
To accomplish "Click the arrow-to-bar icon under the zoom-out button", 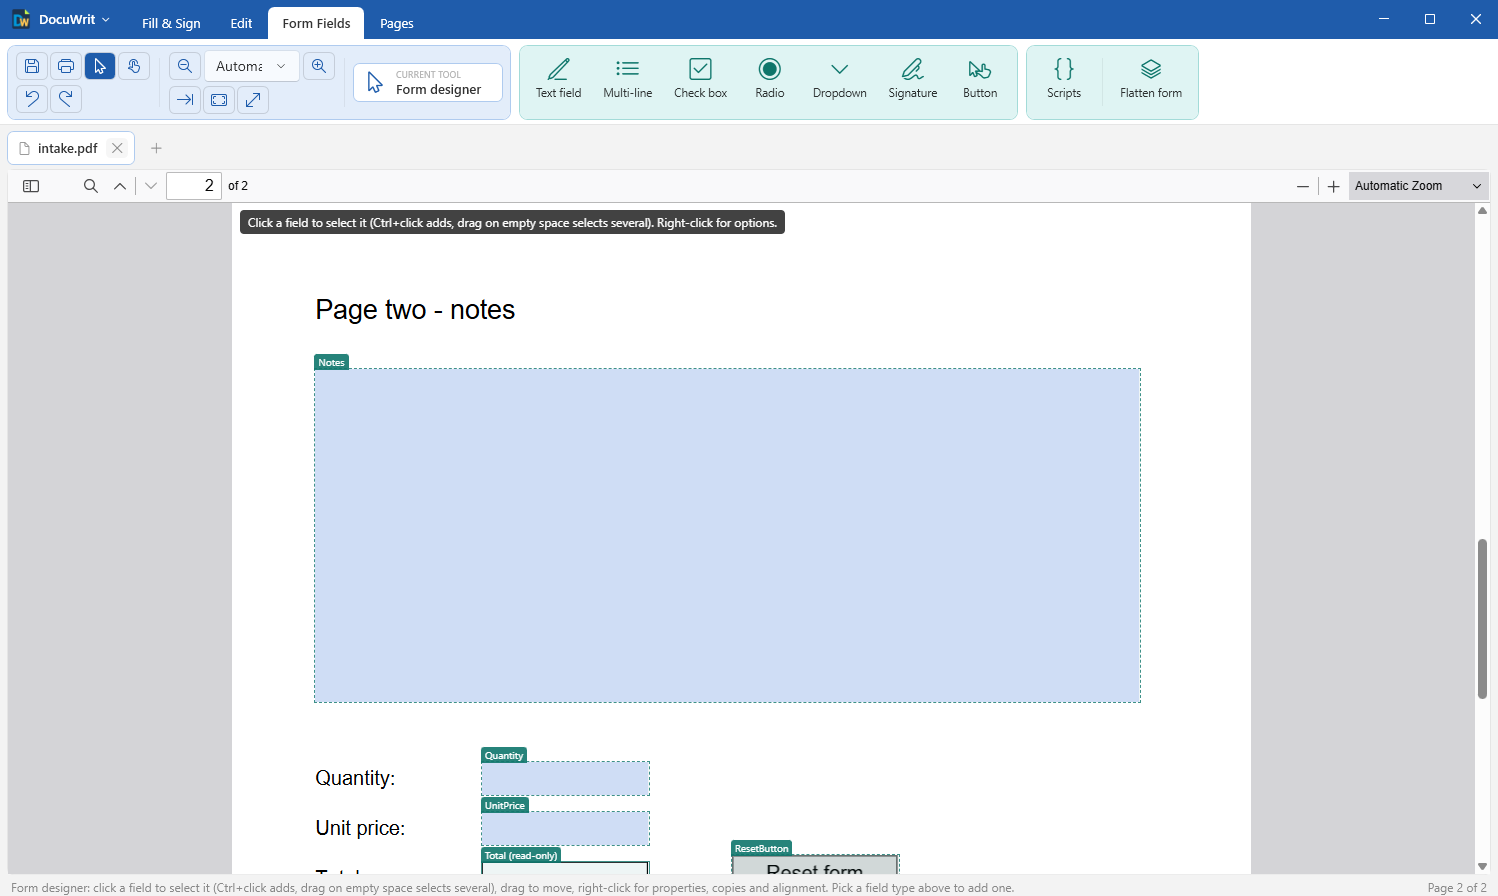I will (185, 99).
